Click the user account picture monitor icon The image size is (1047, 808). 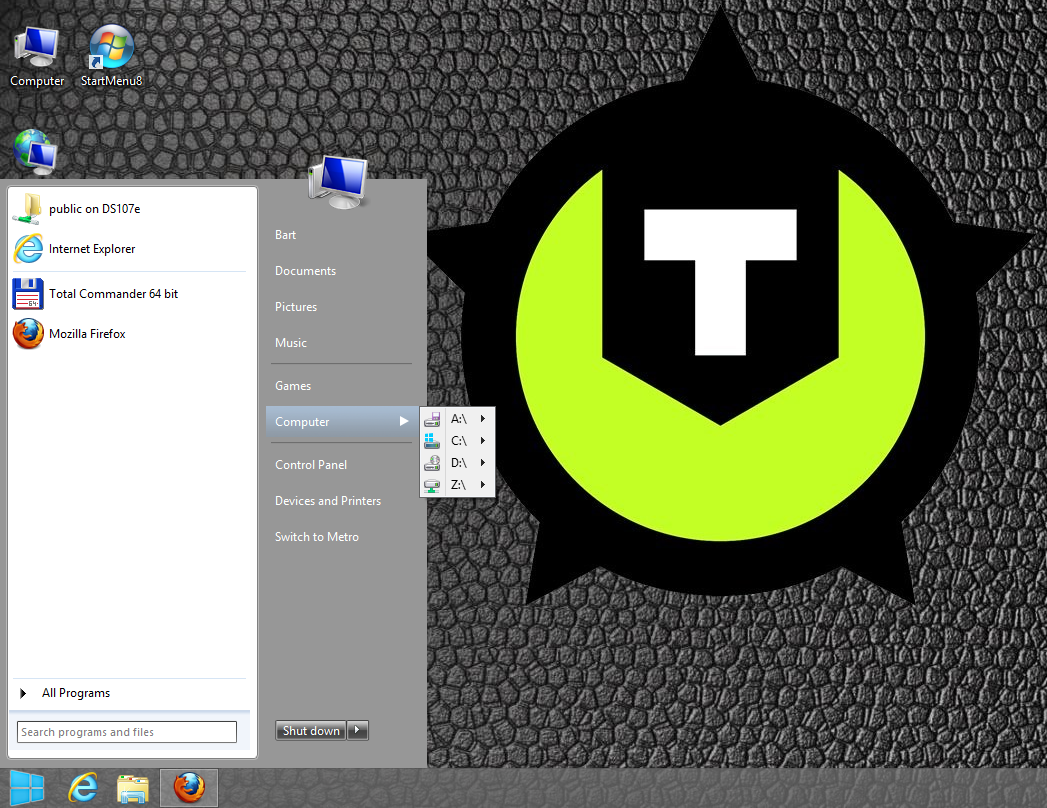(339, 182)
